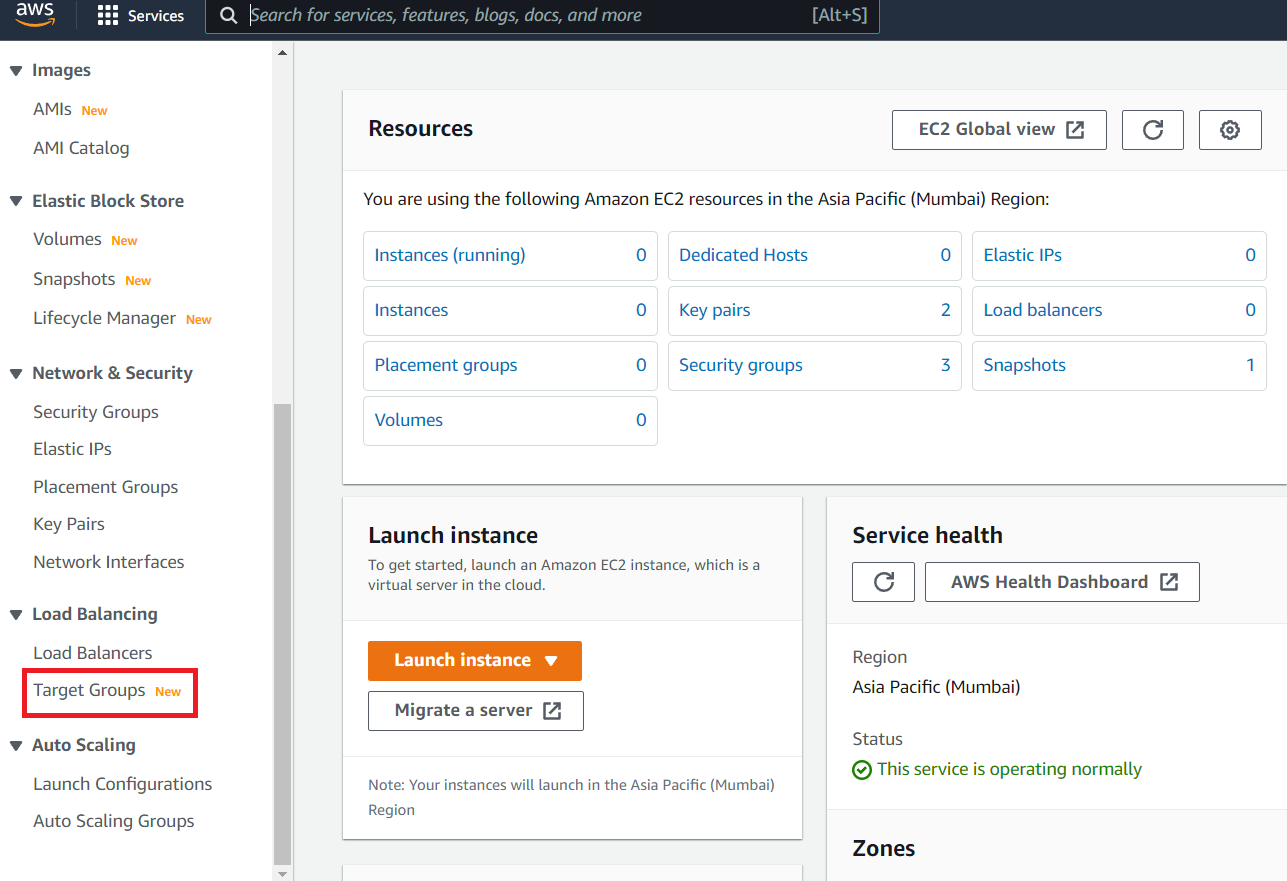Screen dimensions: 1287x881
Task: Open Target Groups from the sidebar
Action: 90,689
